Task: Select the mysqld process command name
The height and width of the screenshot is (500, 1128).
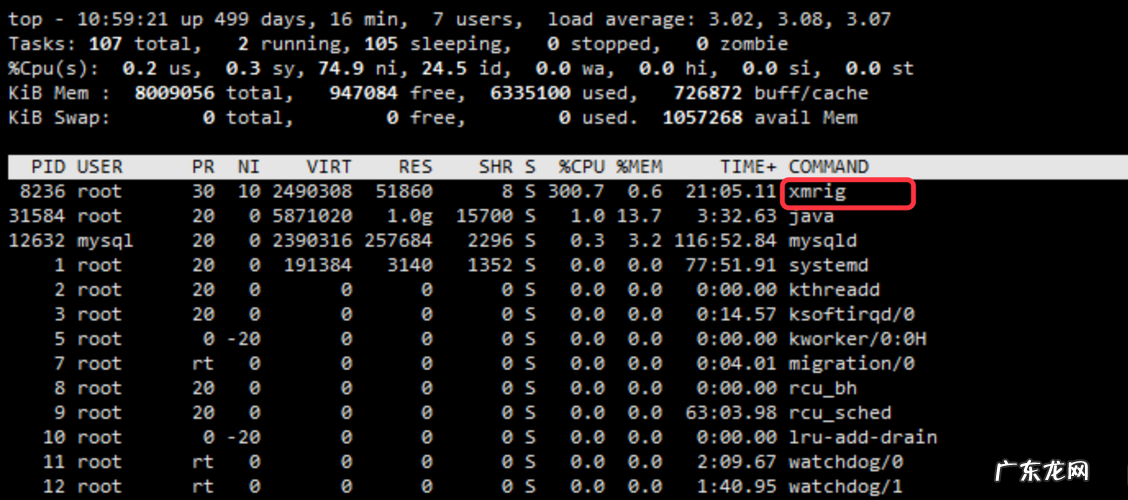Action: [x=823, y=241]
